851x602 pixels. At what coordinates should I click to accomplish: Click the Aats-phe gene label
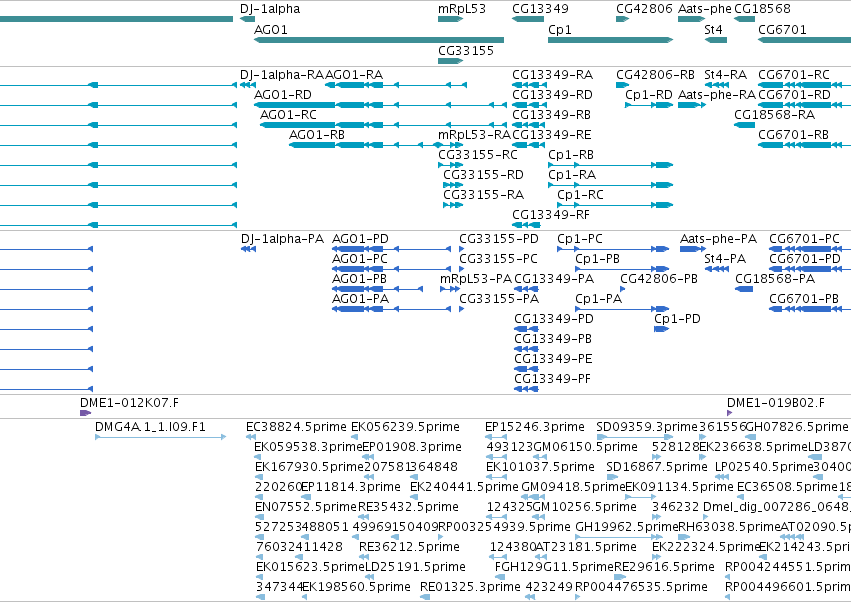704,9
